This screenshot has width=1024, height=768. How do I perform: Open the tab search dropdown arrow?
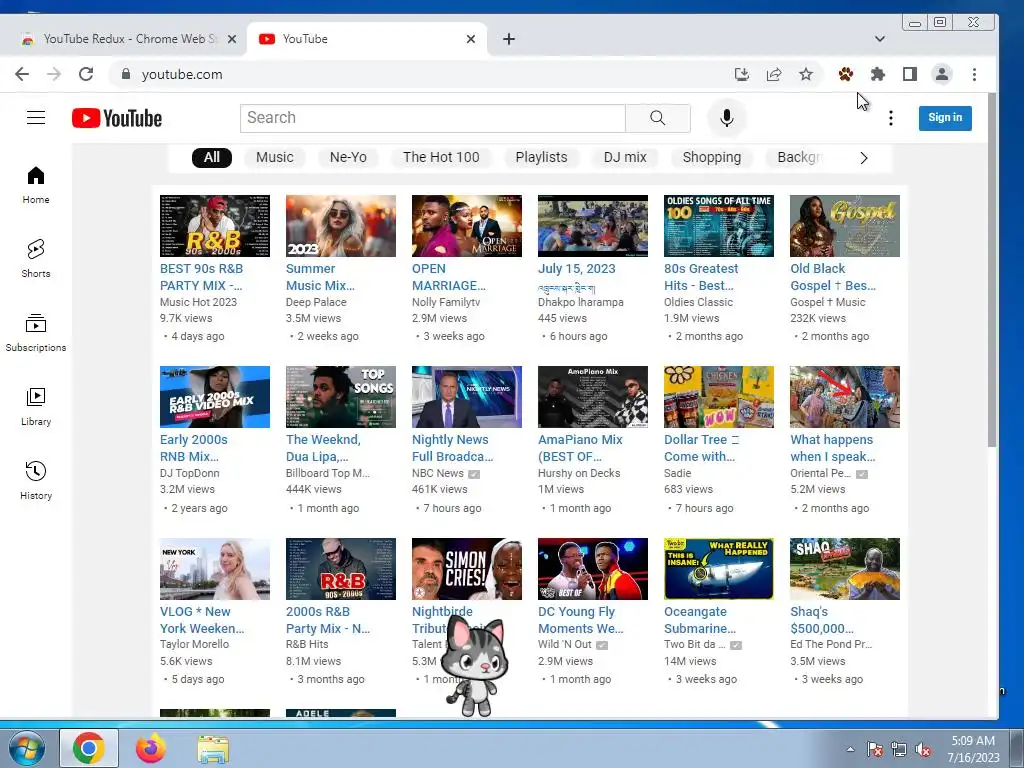[880, 39]
